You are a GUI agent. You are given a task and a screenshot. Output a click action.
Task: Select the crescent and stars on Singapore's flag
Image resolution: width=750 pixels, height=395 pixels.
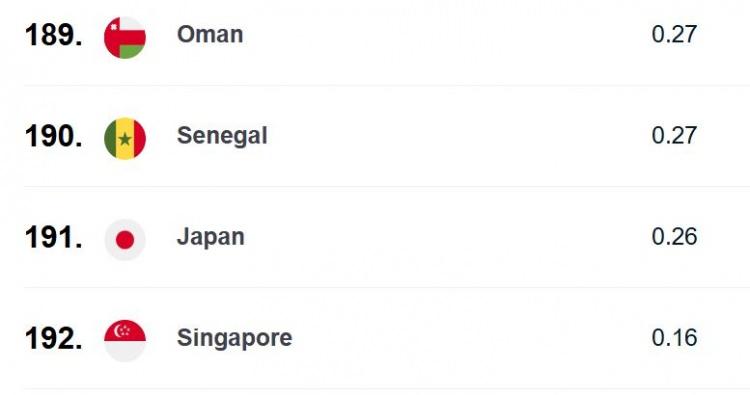pos(122,330)
